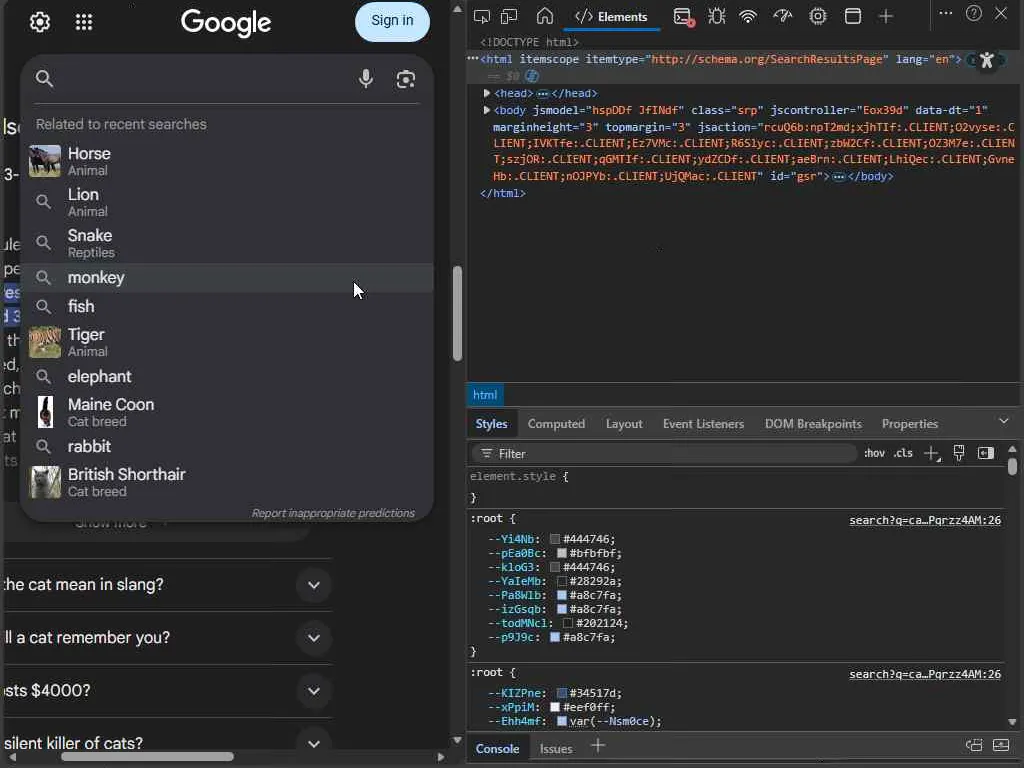Add more tools with the plus icon
The image size is (1024, 768).
[x=886, y=16]
